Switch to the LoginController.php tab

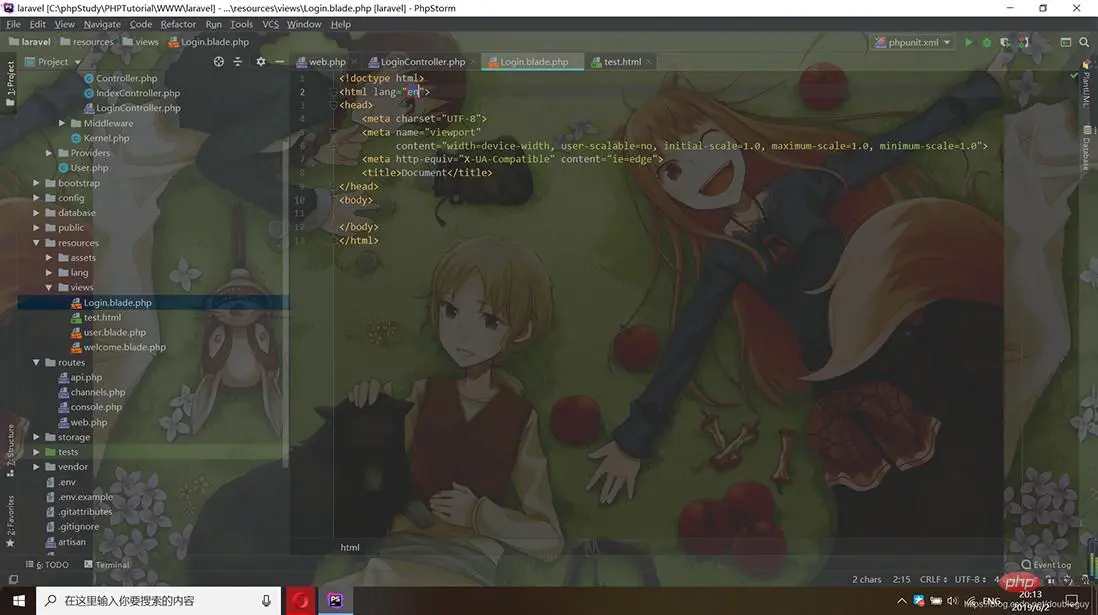(422, 61)
